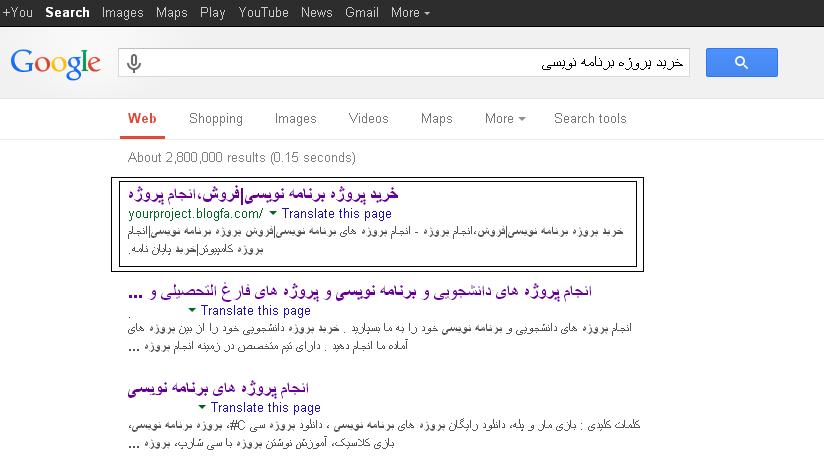Image resolution: width=824 pixels, height=475 pixels.
Task: Expand the green arrow next to yourproject.blogfa.com
Action: (x=273, y=213)
